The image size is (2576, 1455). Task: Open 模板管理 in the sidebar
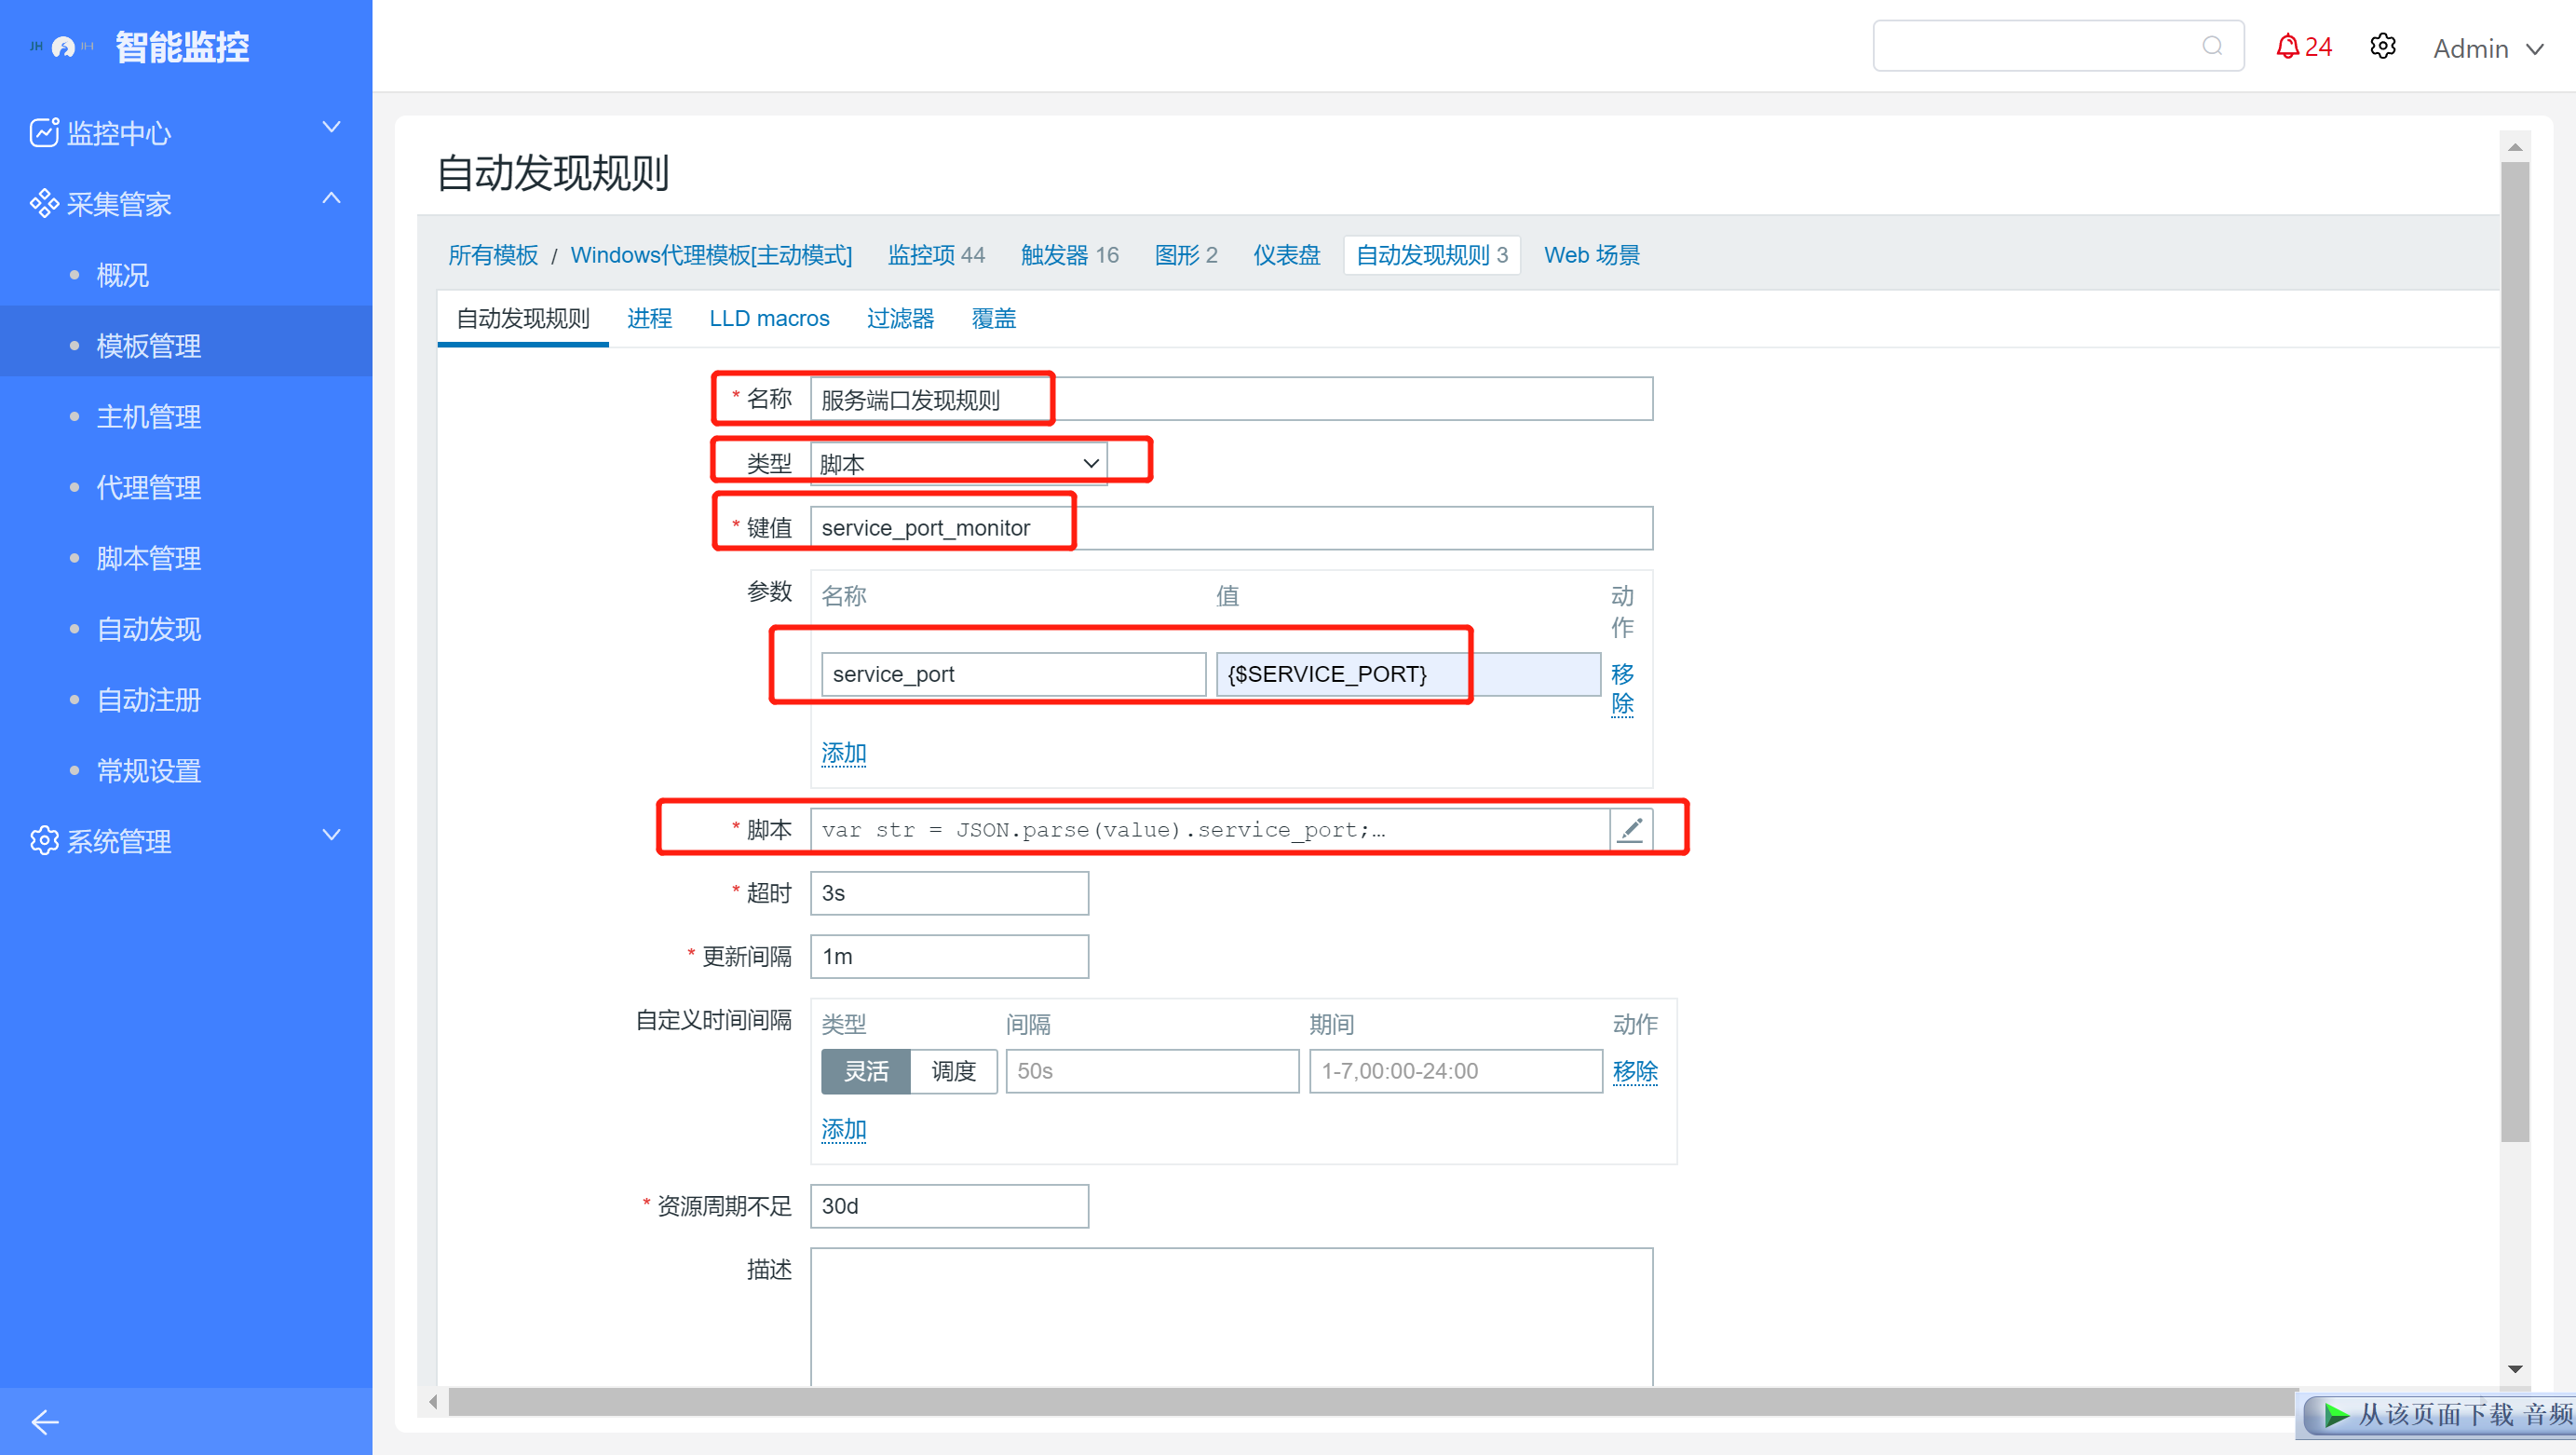(149, 345)
